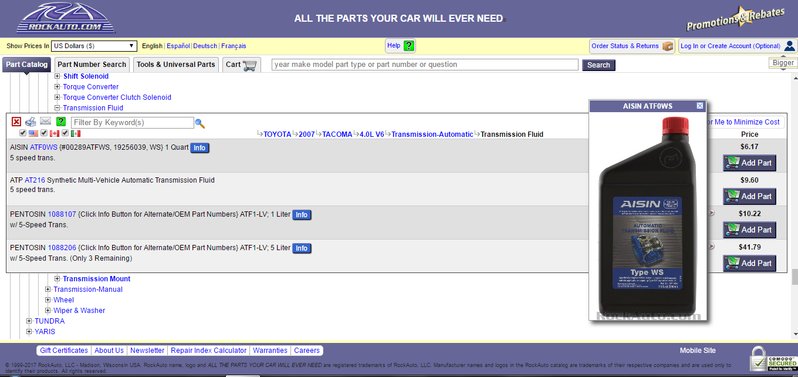
Task: Open the Repair Index Calculator link
Action: [x=209, y=351]
